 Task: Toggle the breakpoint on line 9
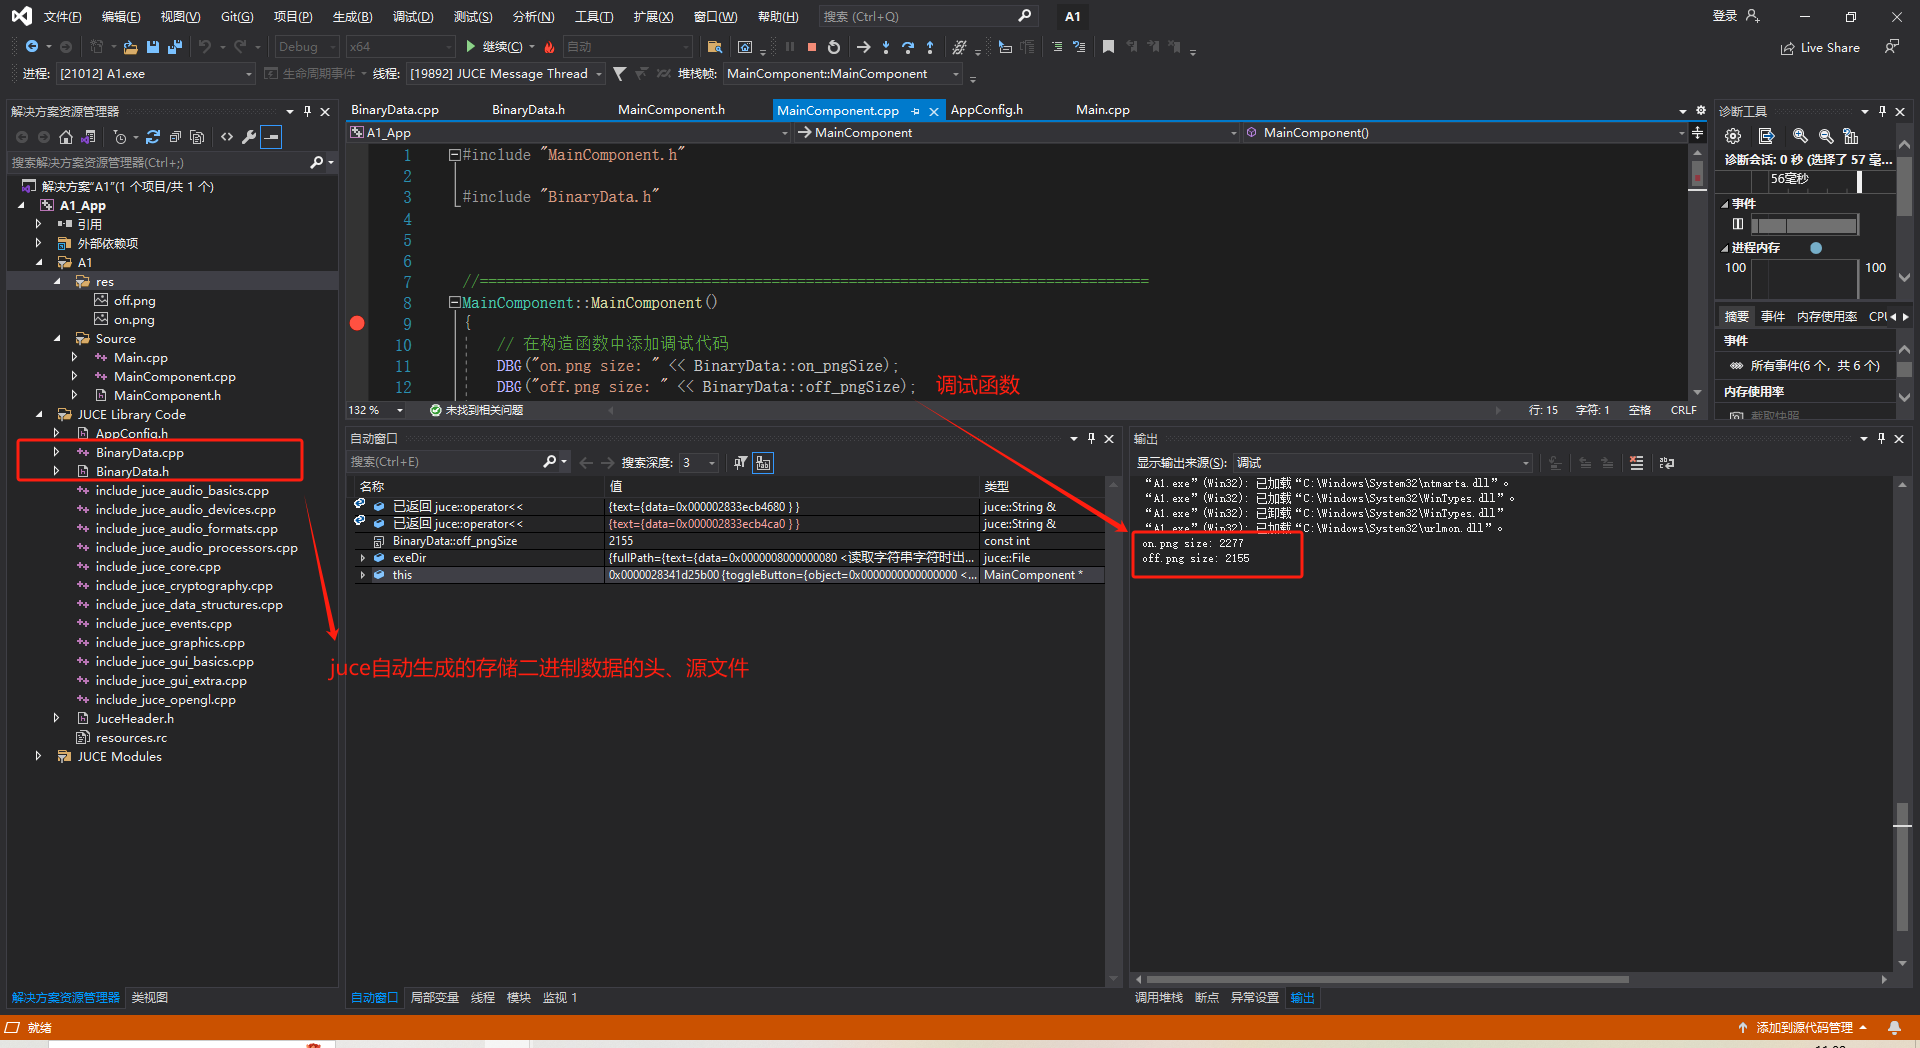[x=357, y=323]
